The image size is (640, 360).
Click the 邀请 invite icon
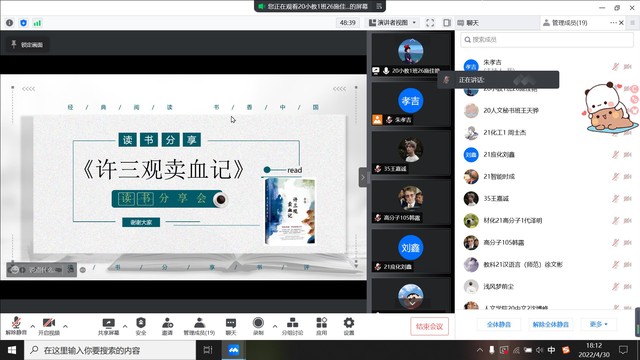pyautogui.click(x=167, y=323)
